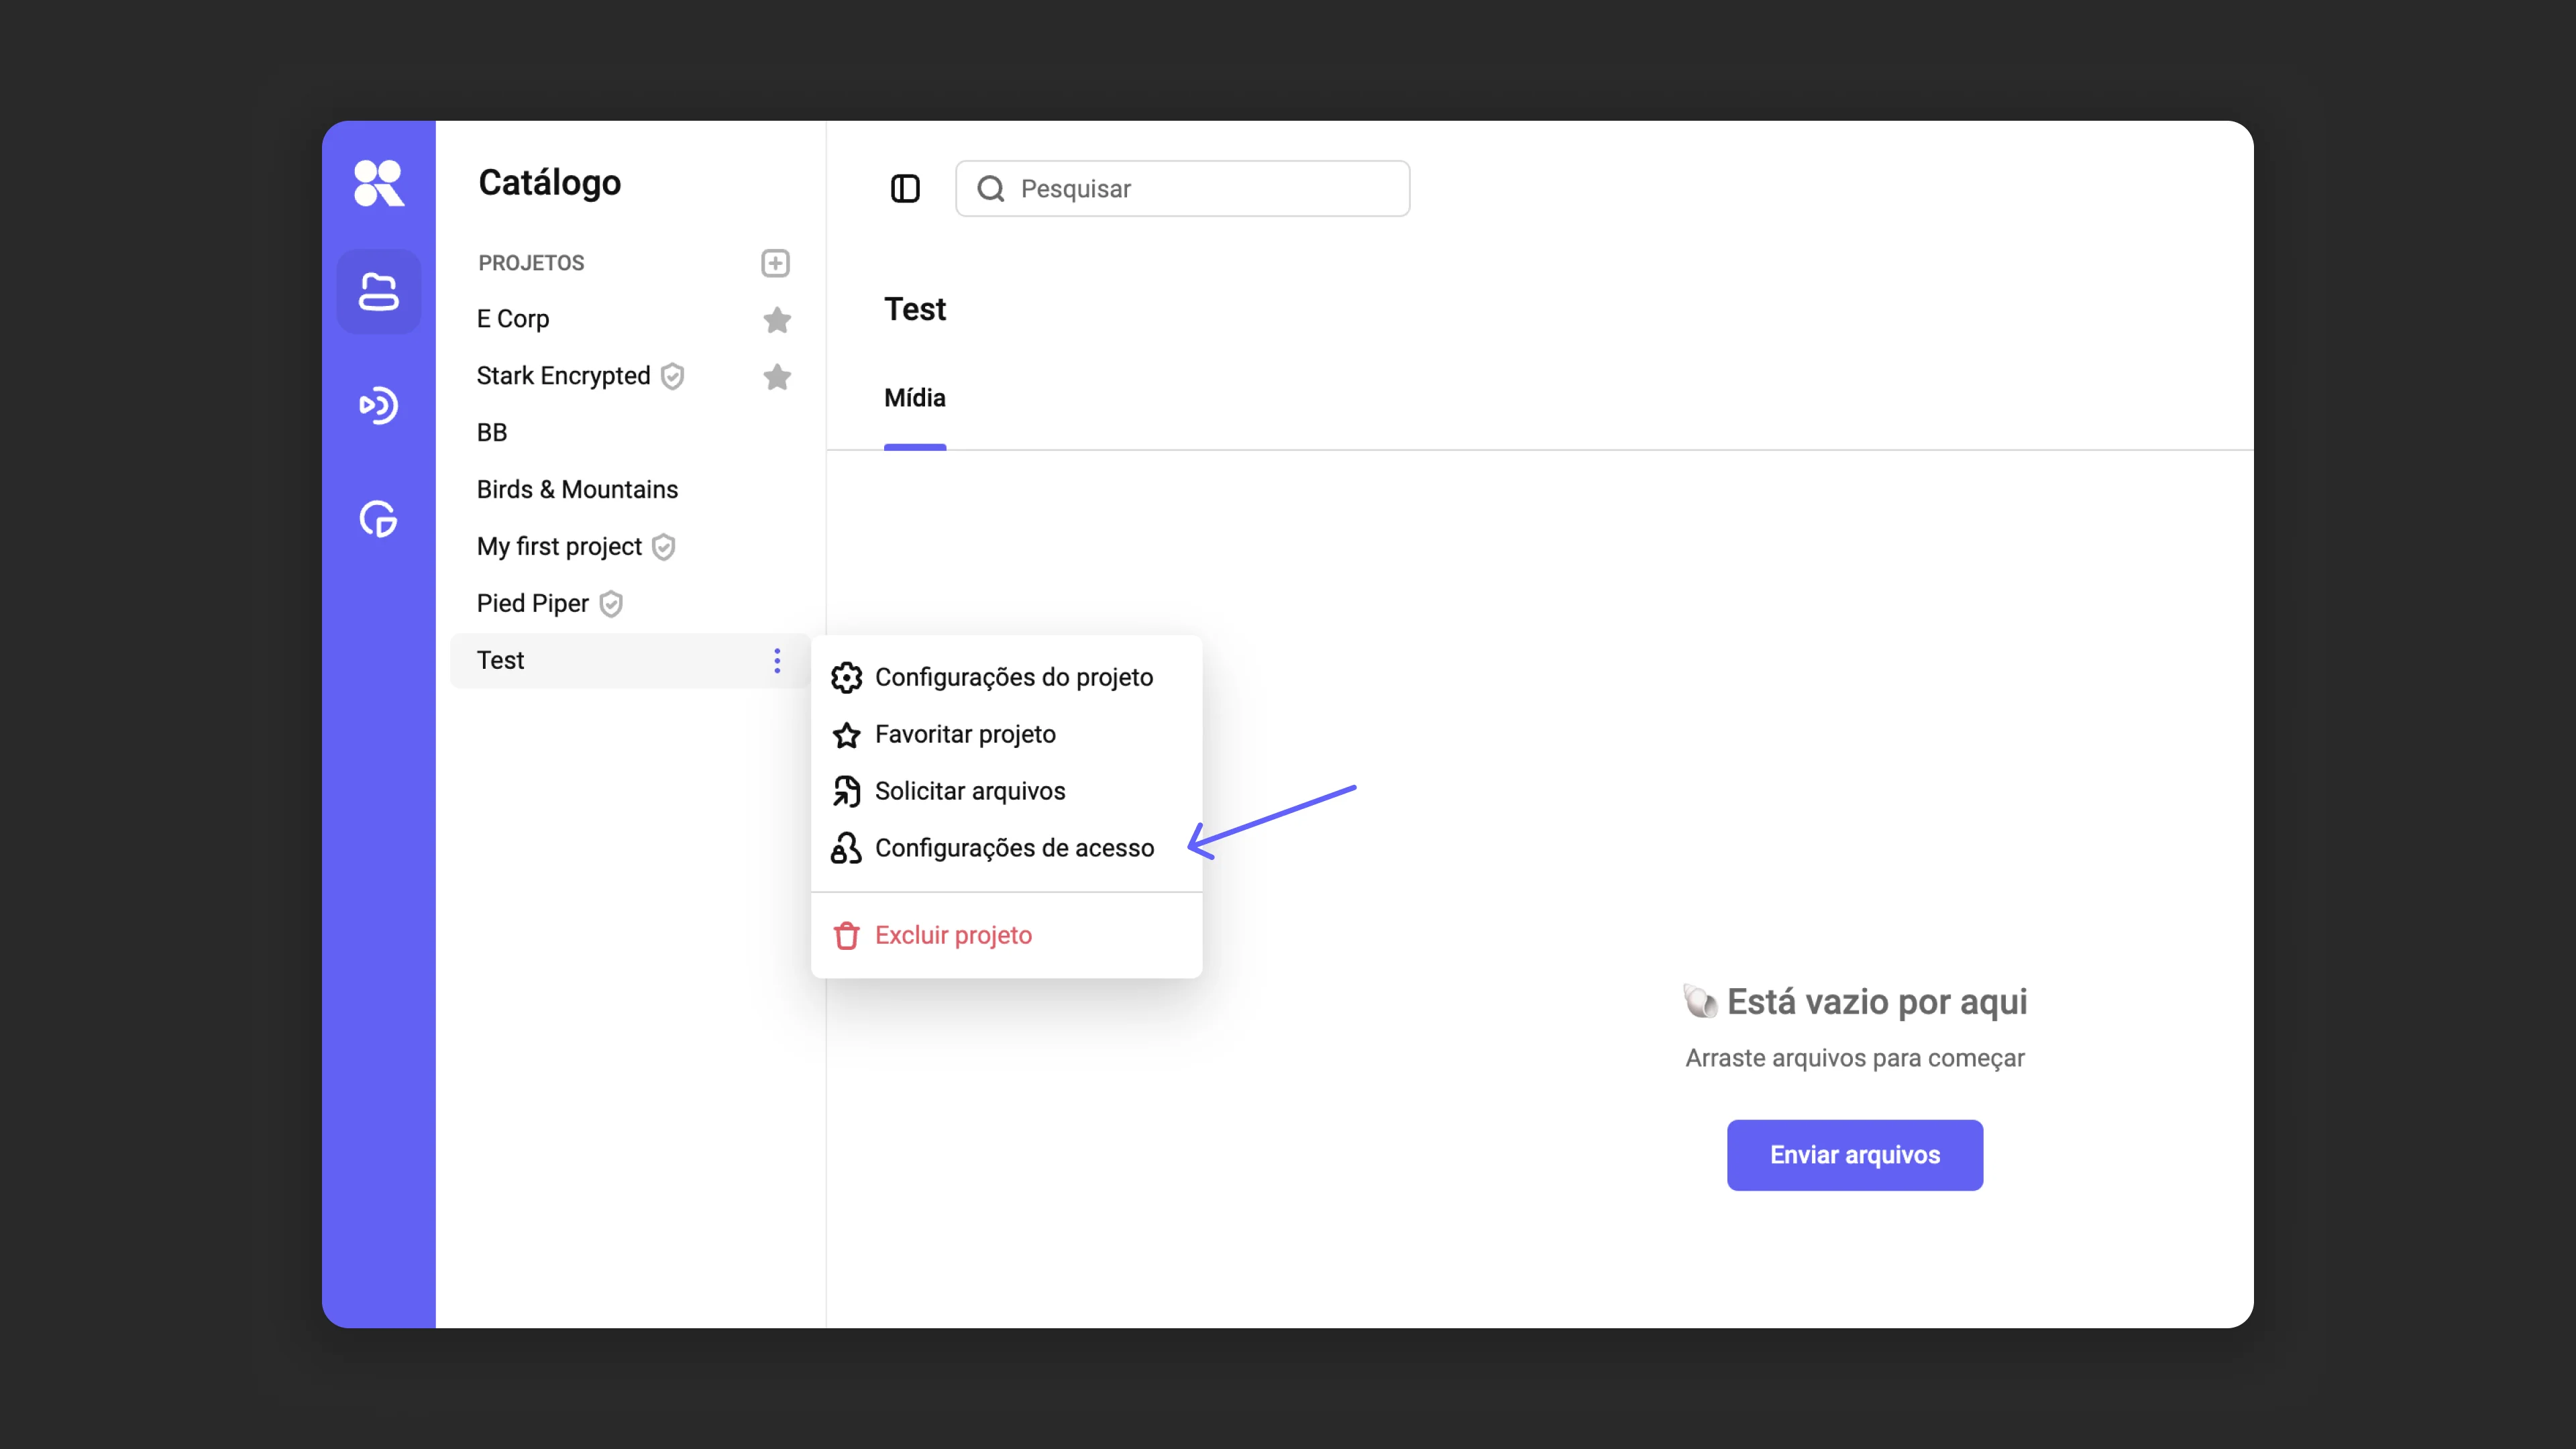The image size is (2576, 1449).
Task: Click 'Arraste arquivos para começar' text
Action: click(x=1855, y=1058)
